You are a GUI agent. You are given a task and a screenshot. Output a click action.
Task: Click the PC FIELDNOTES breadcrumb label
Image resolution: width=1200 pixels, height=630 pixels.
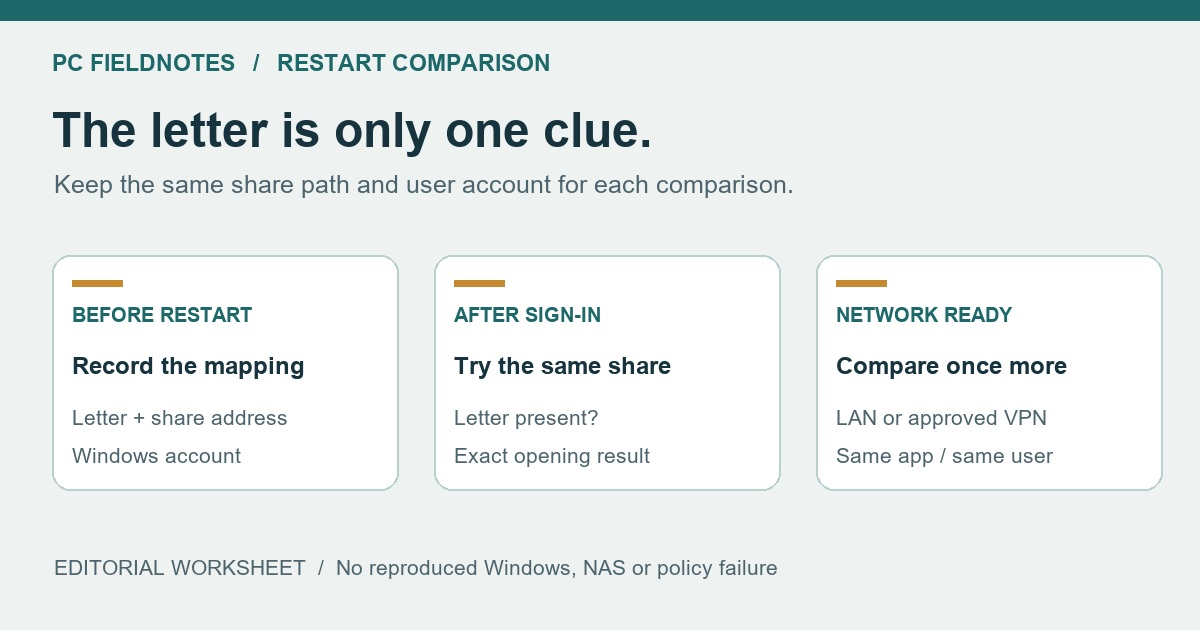click(144, 63)
